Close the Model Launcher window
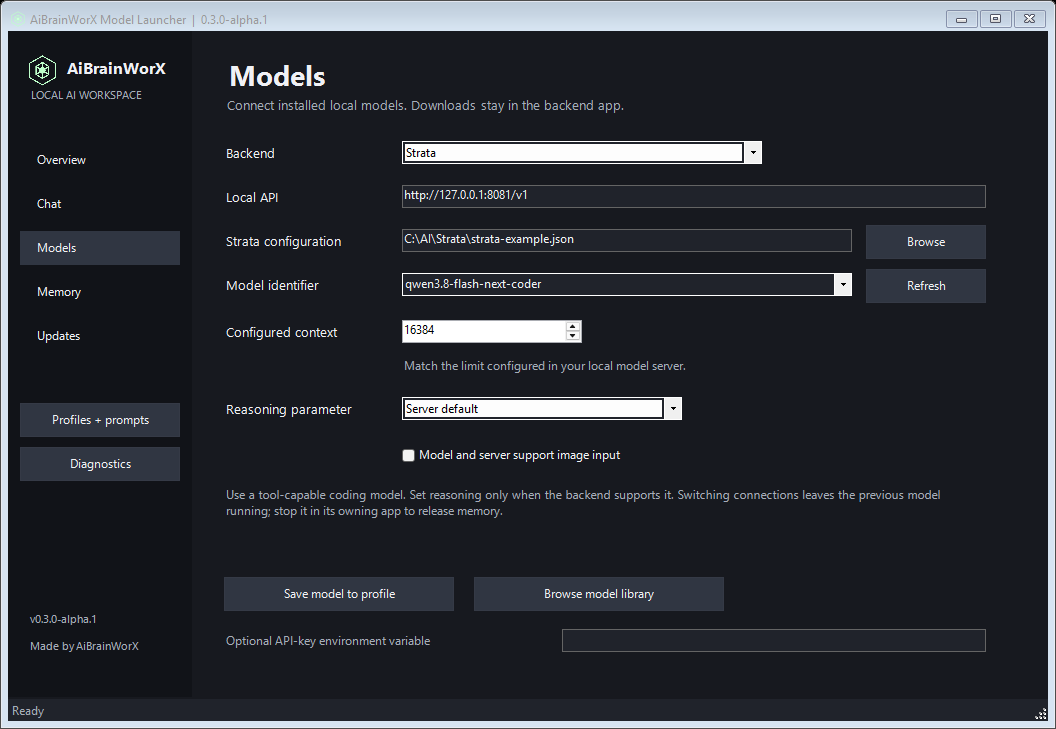This screenshot has width=1056, height=729. click(x=1030, y=19)
